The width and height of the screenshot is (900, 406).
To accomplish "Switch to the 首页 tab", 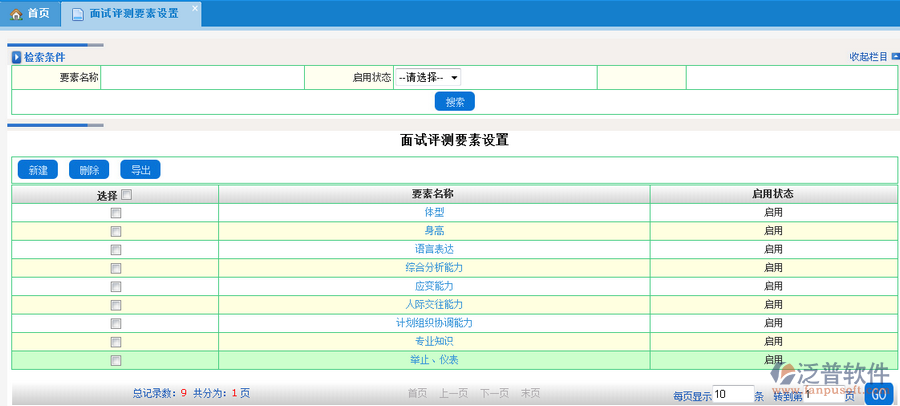I will coord(30,14).
